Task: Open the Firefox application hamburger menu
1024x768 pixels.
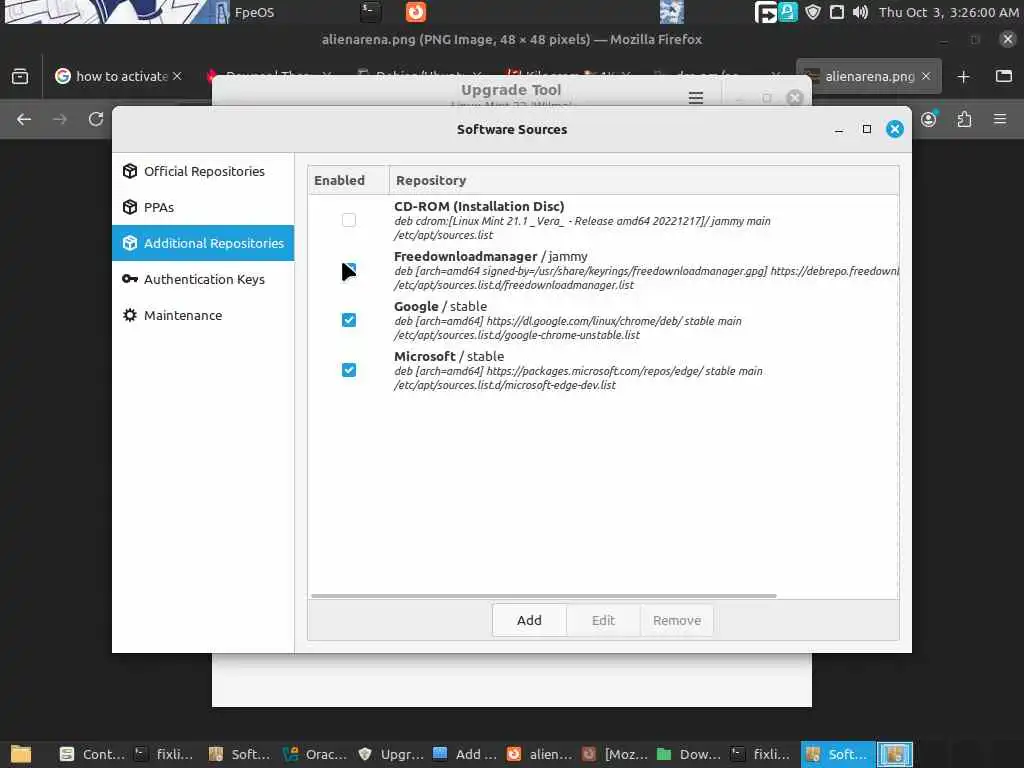Action: pyautogui.click(x=1000, y=120)
